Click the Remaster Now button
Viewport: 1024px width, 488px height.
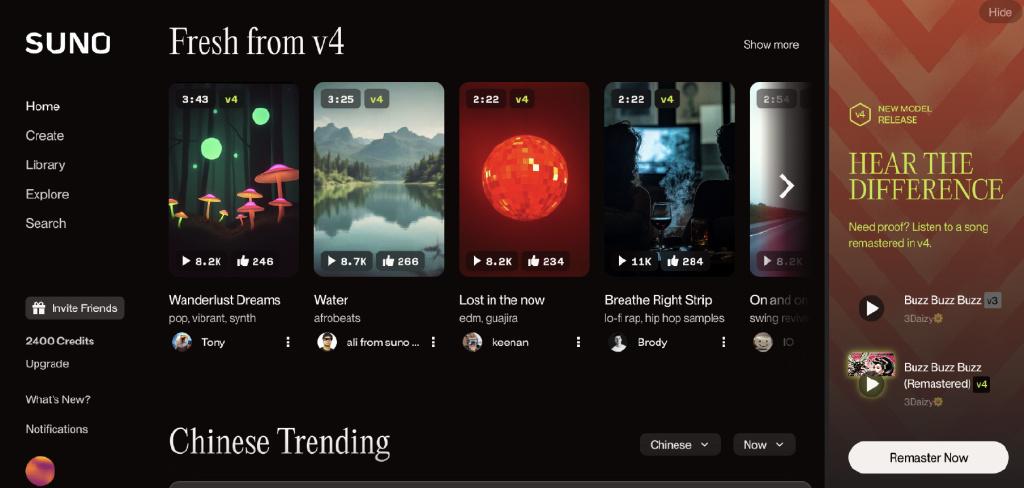click(928, 458)
